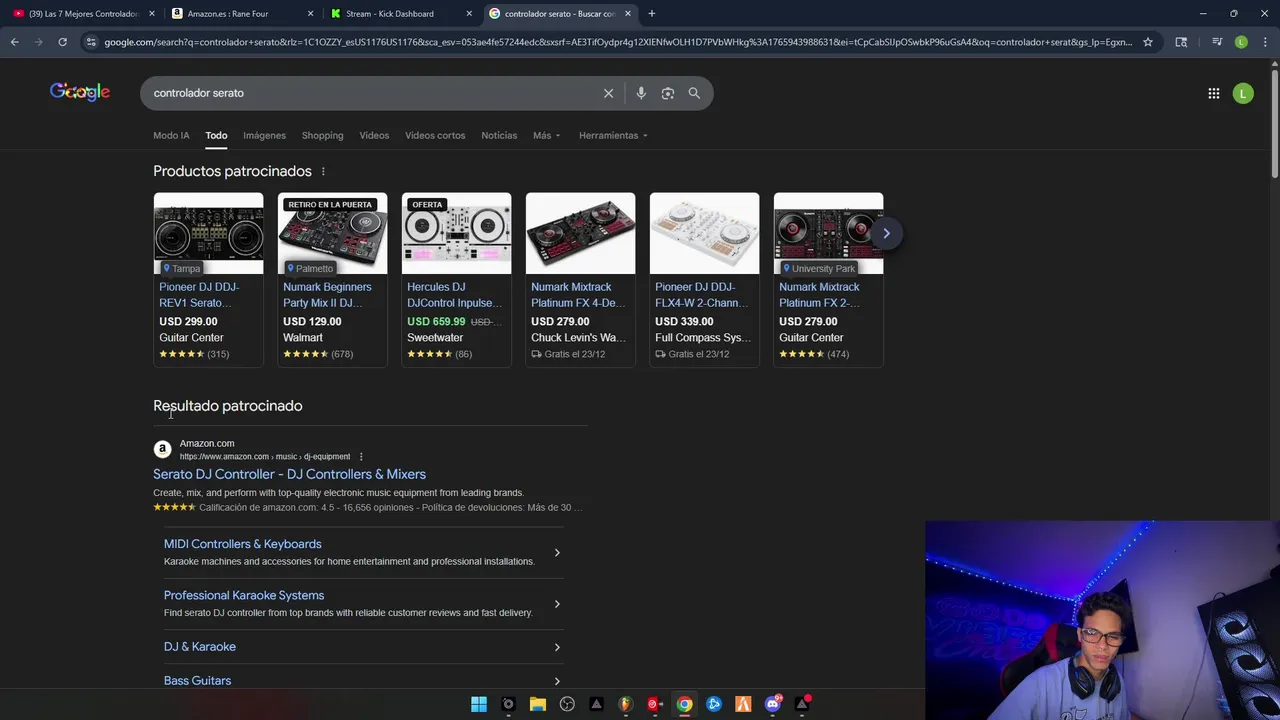This screenshot has height=720, width=1280.
Task: View site information in address bar
Action: pos(91,42)
